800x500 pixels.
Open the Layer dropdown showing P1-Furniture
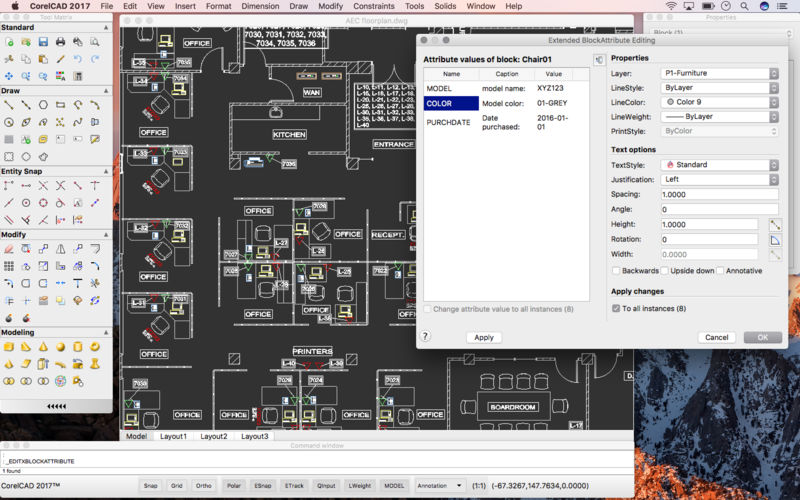[x=720, y=73]
